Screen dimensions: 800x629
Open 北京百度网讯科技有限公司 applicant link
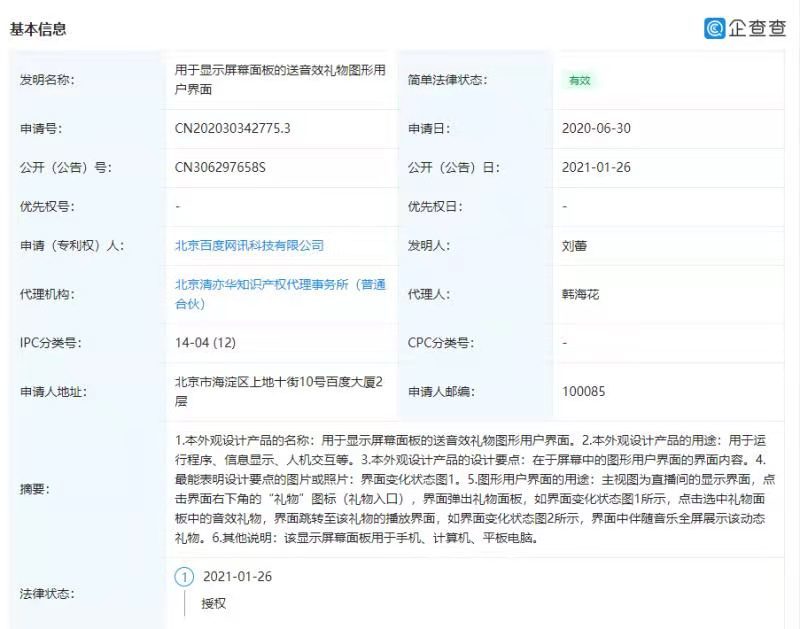point(249,245)
